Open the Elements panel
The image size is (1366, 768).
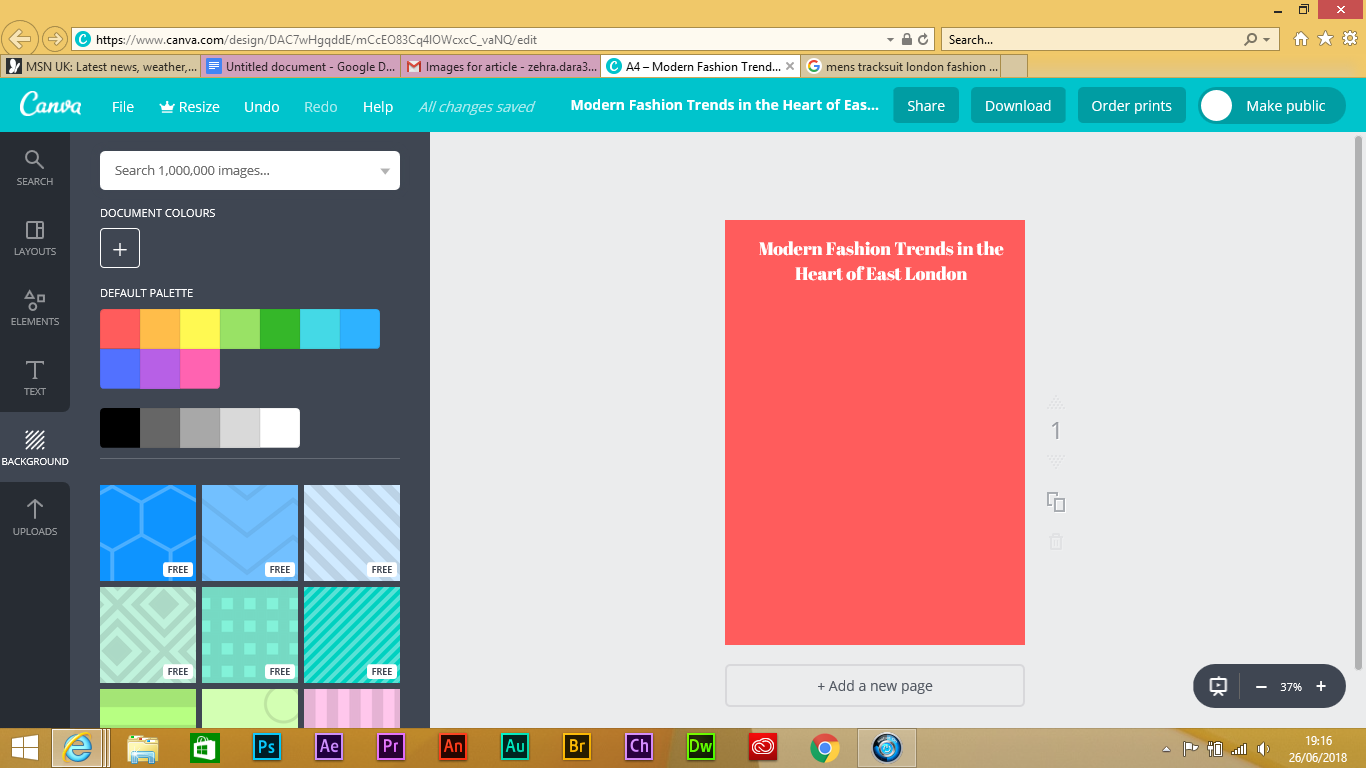click(35, 307)
